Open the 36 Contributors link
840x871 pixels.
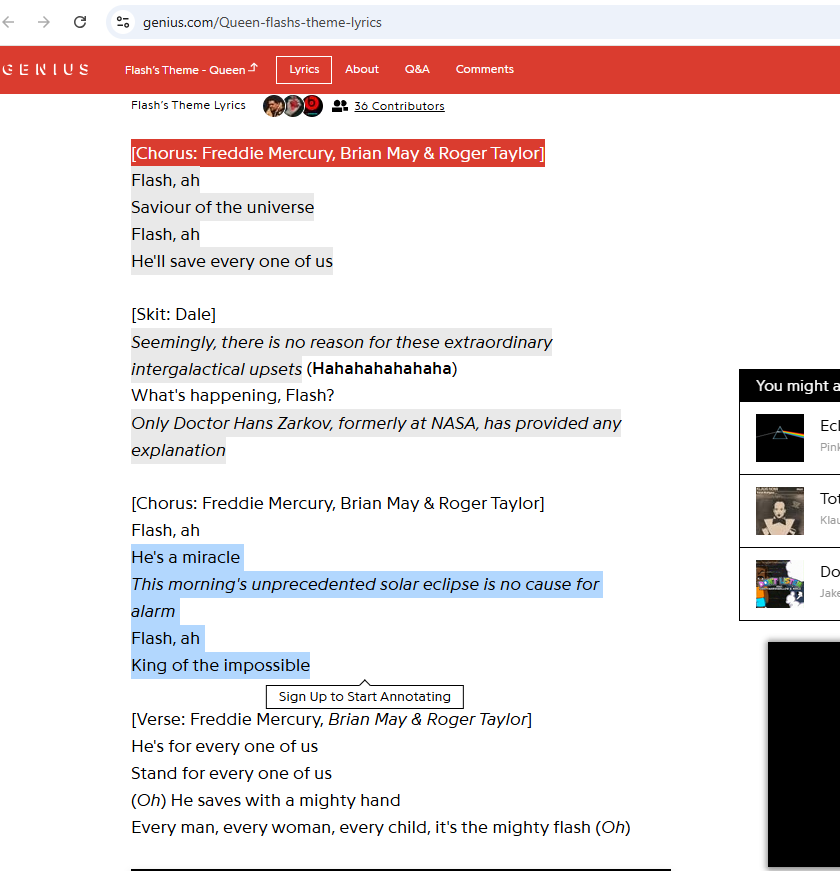(399, 106)
